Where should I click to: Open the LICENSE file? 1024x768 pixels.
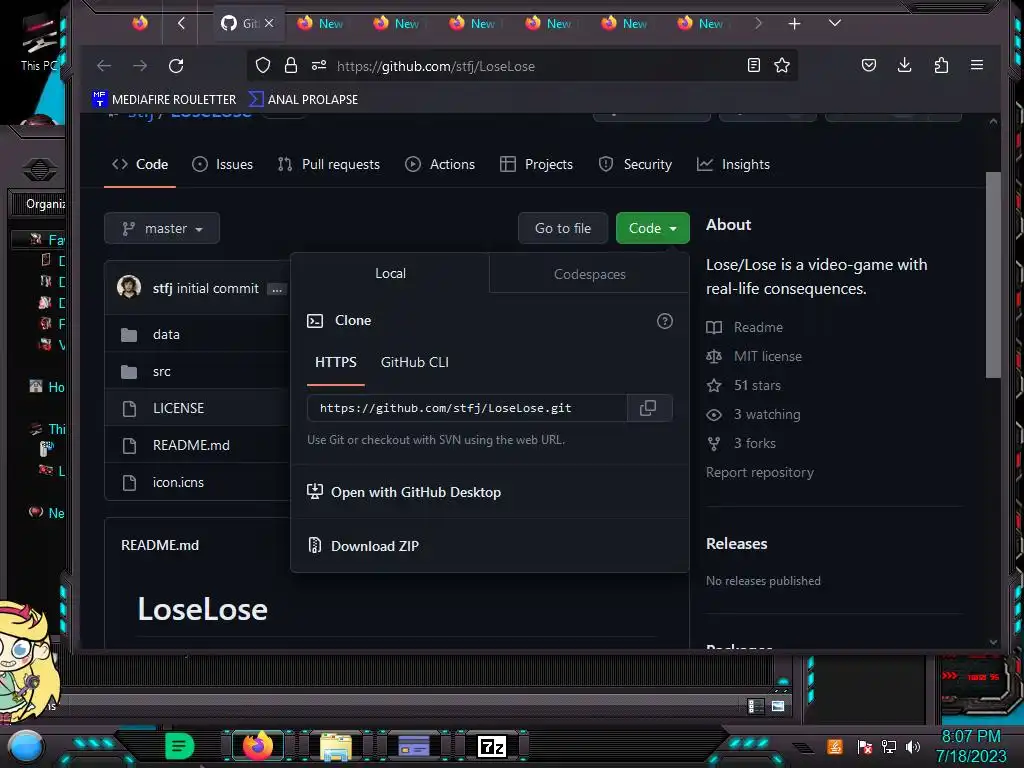click(178, 408)
